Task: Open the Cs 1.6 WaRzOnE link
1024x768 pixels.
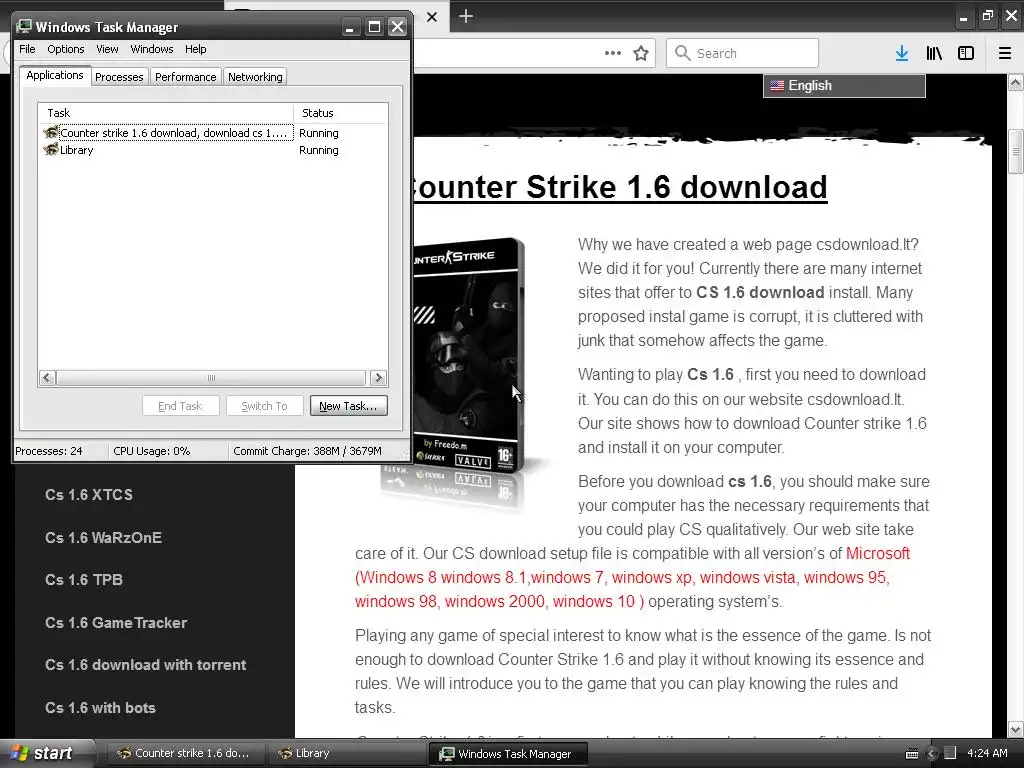Action: pyautogui.click(x=103, y=537)
